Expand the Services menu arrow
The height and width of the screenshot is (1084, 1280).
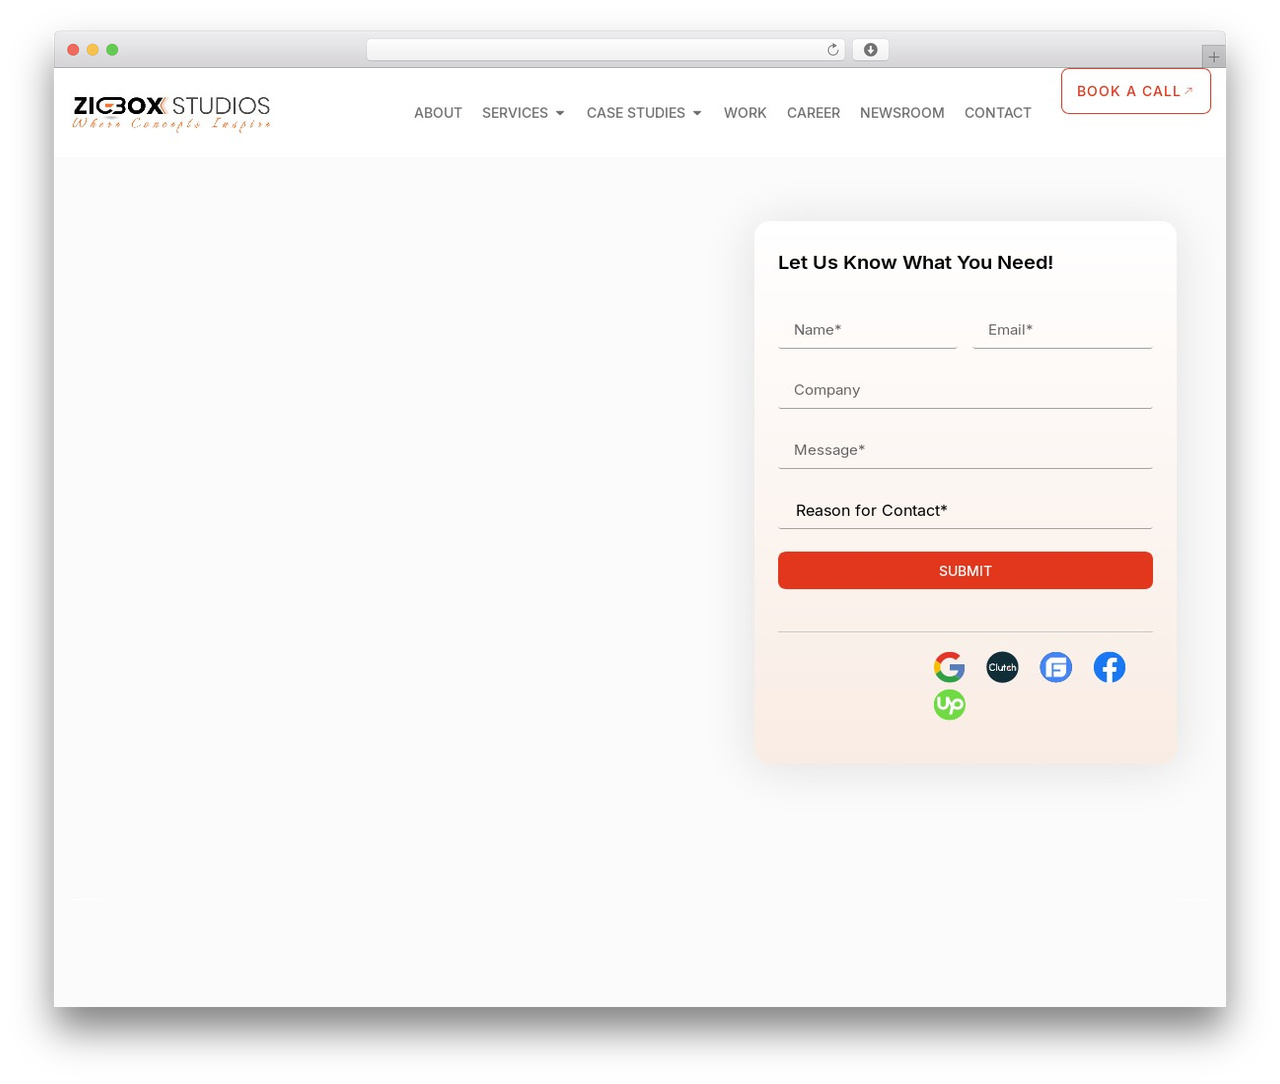(560, 113)
